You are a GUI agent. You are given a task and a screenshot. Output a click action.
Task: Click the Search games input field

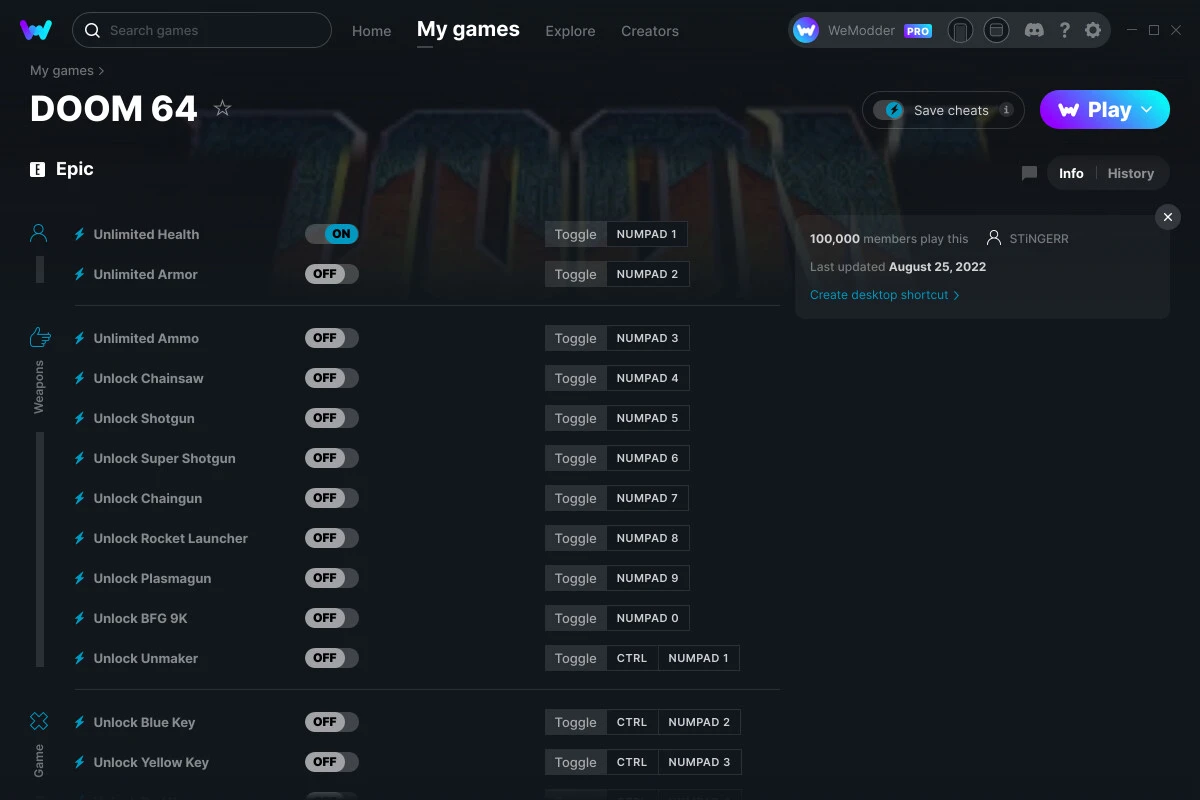coord(202,30)
